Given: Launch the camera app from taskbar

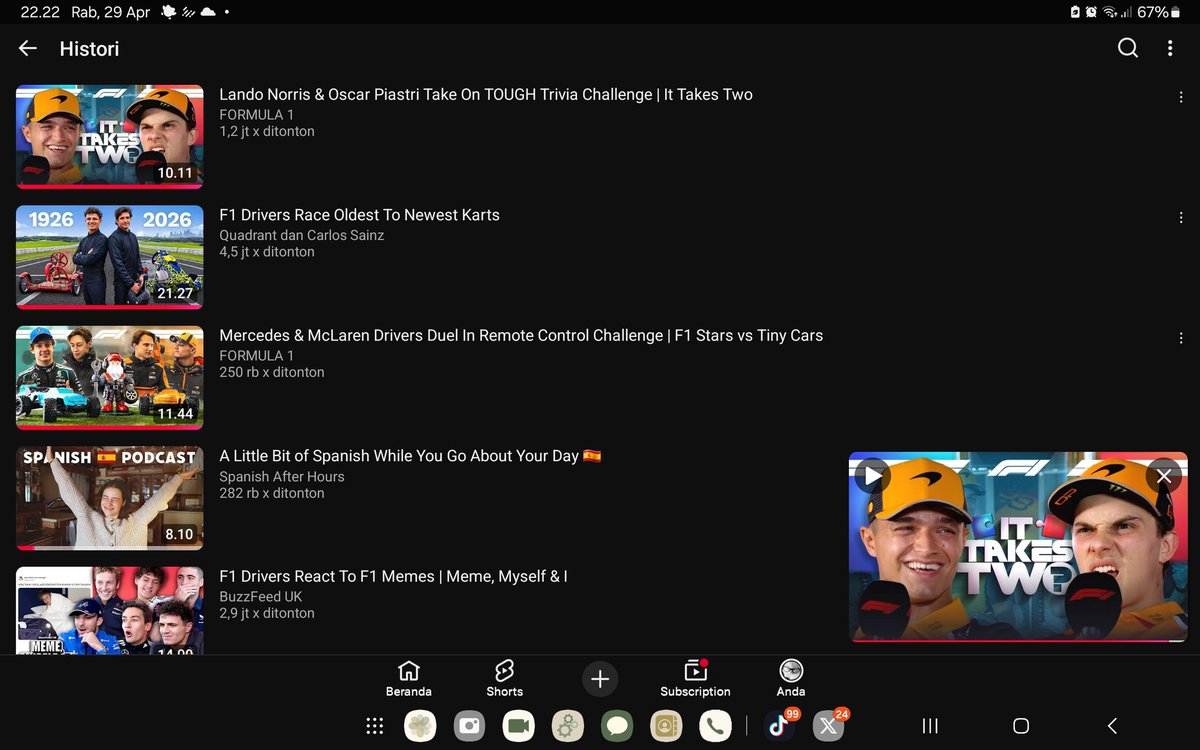Looking at the screenshot, I should coord(469,726).
